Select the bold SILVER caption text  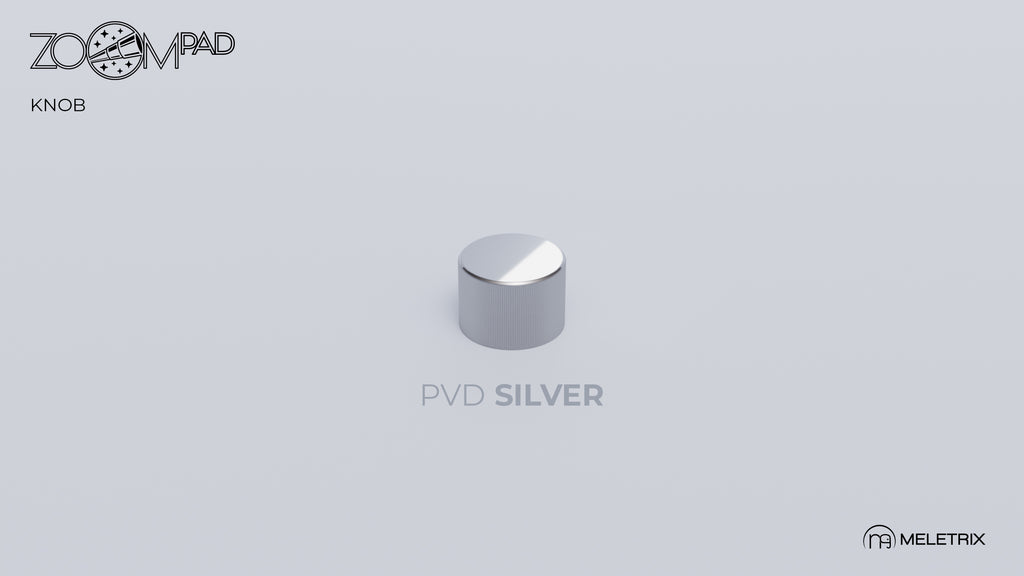(x=549, y=396)
